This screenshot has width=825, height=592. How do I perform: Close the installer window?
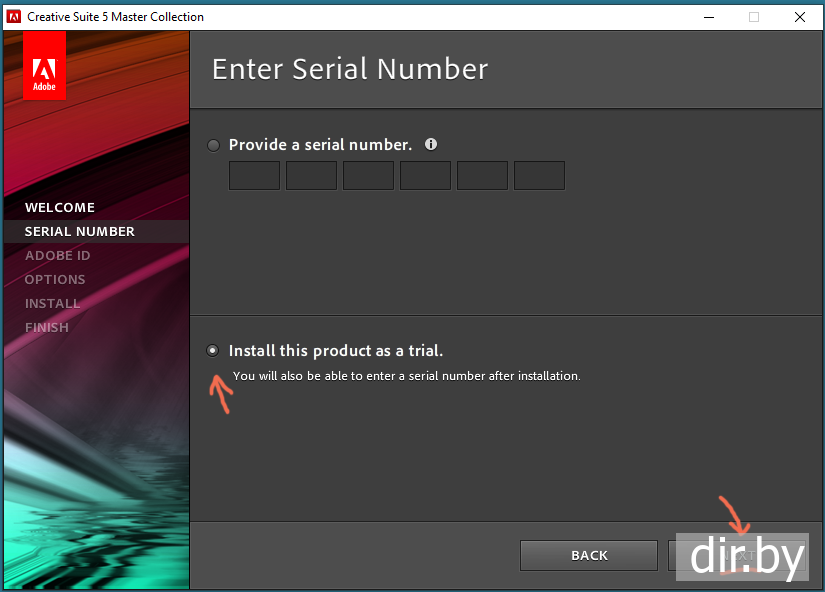coord(800,17)
